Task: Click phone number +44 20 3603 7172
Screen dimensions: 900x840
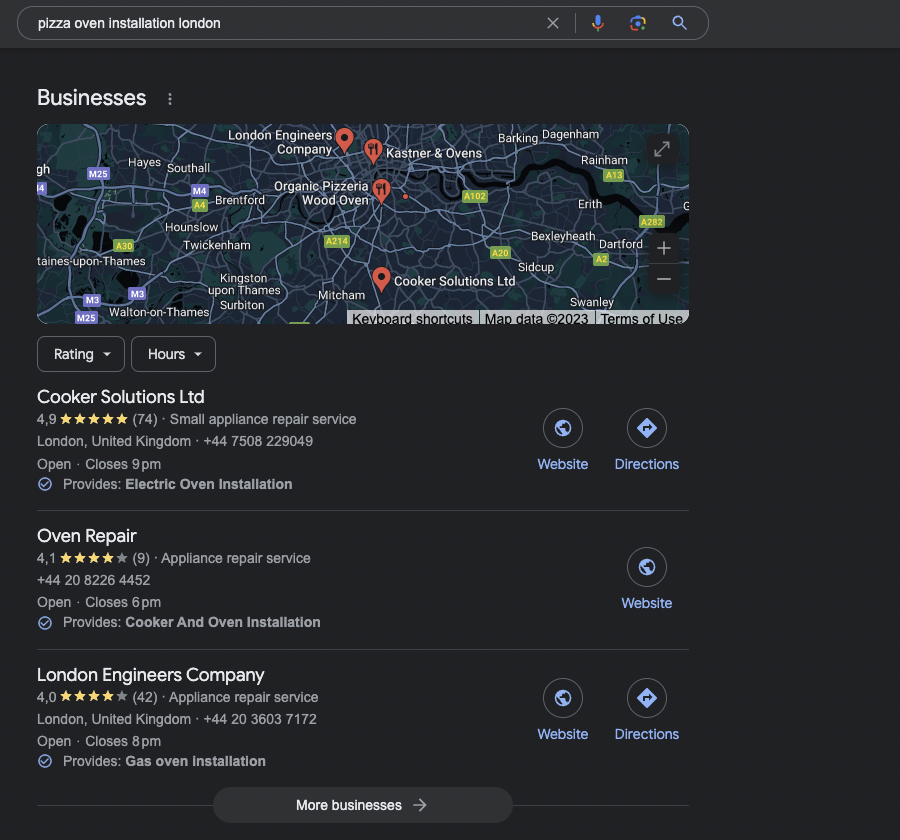Action: click(x=260, y=719)
